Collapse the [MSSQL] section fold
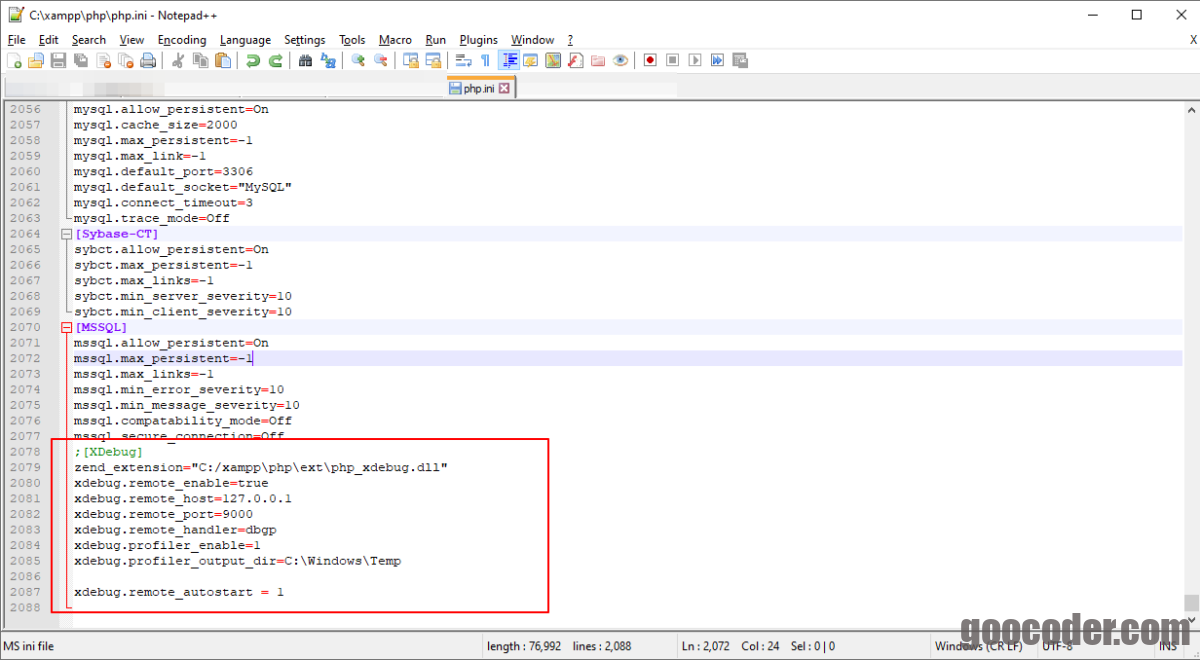The height and width of the screenshot is (660, 1200). click(67, 327)
